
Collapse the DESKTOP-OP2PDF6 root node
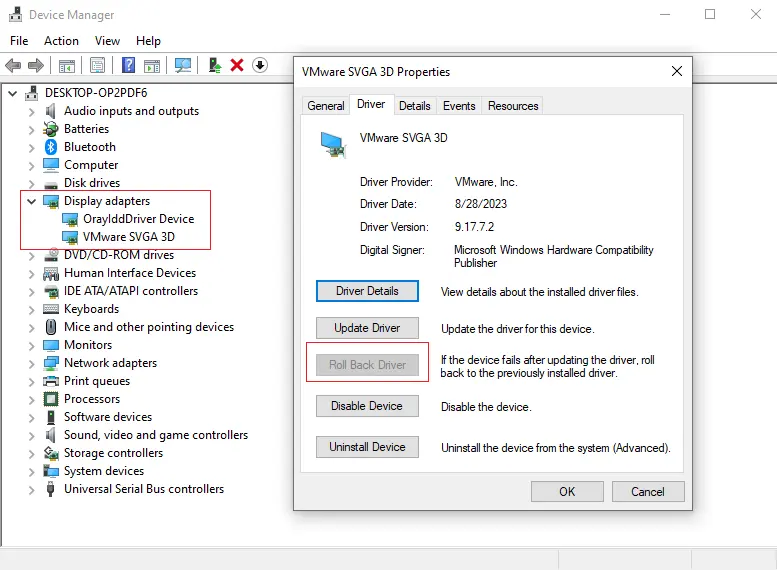[13, 93]
